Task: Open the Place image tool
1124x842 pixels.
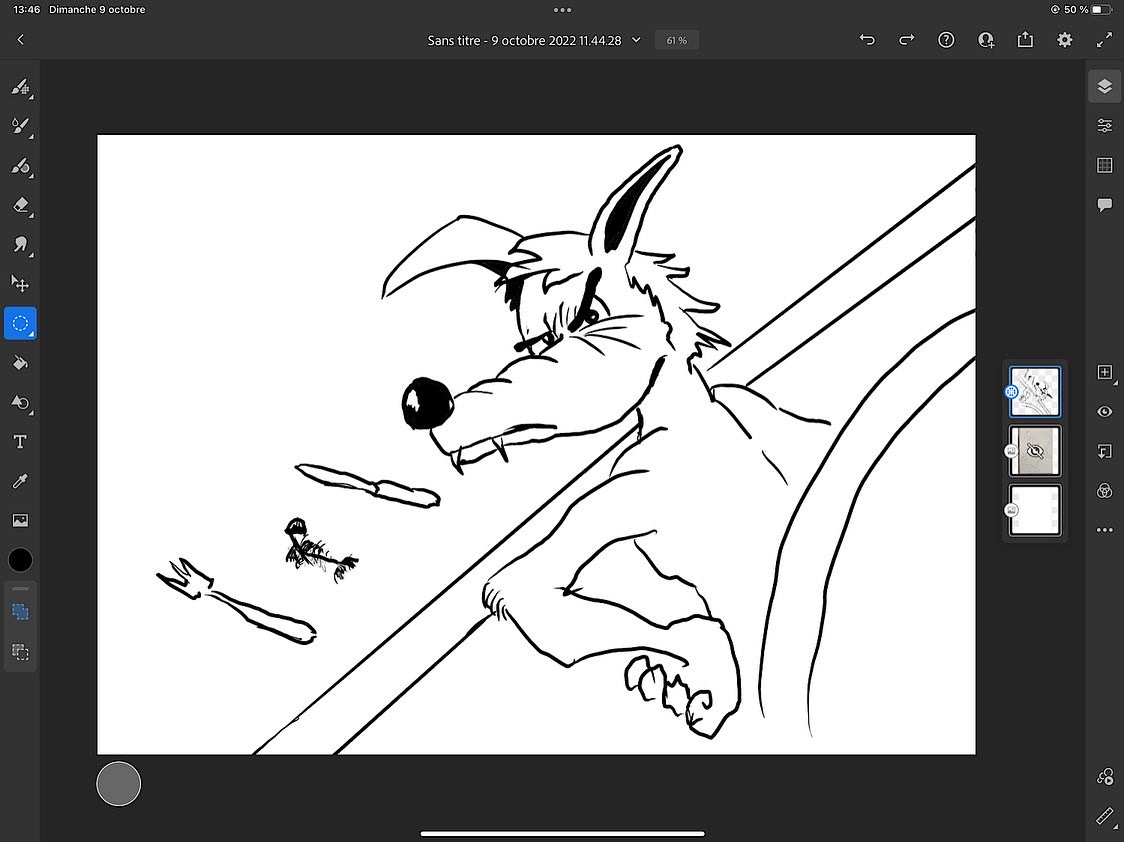Action: (20, 520)
